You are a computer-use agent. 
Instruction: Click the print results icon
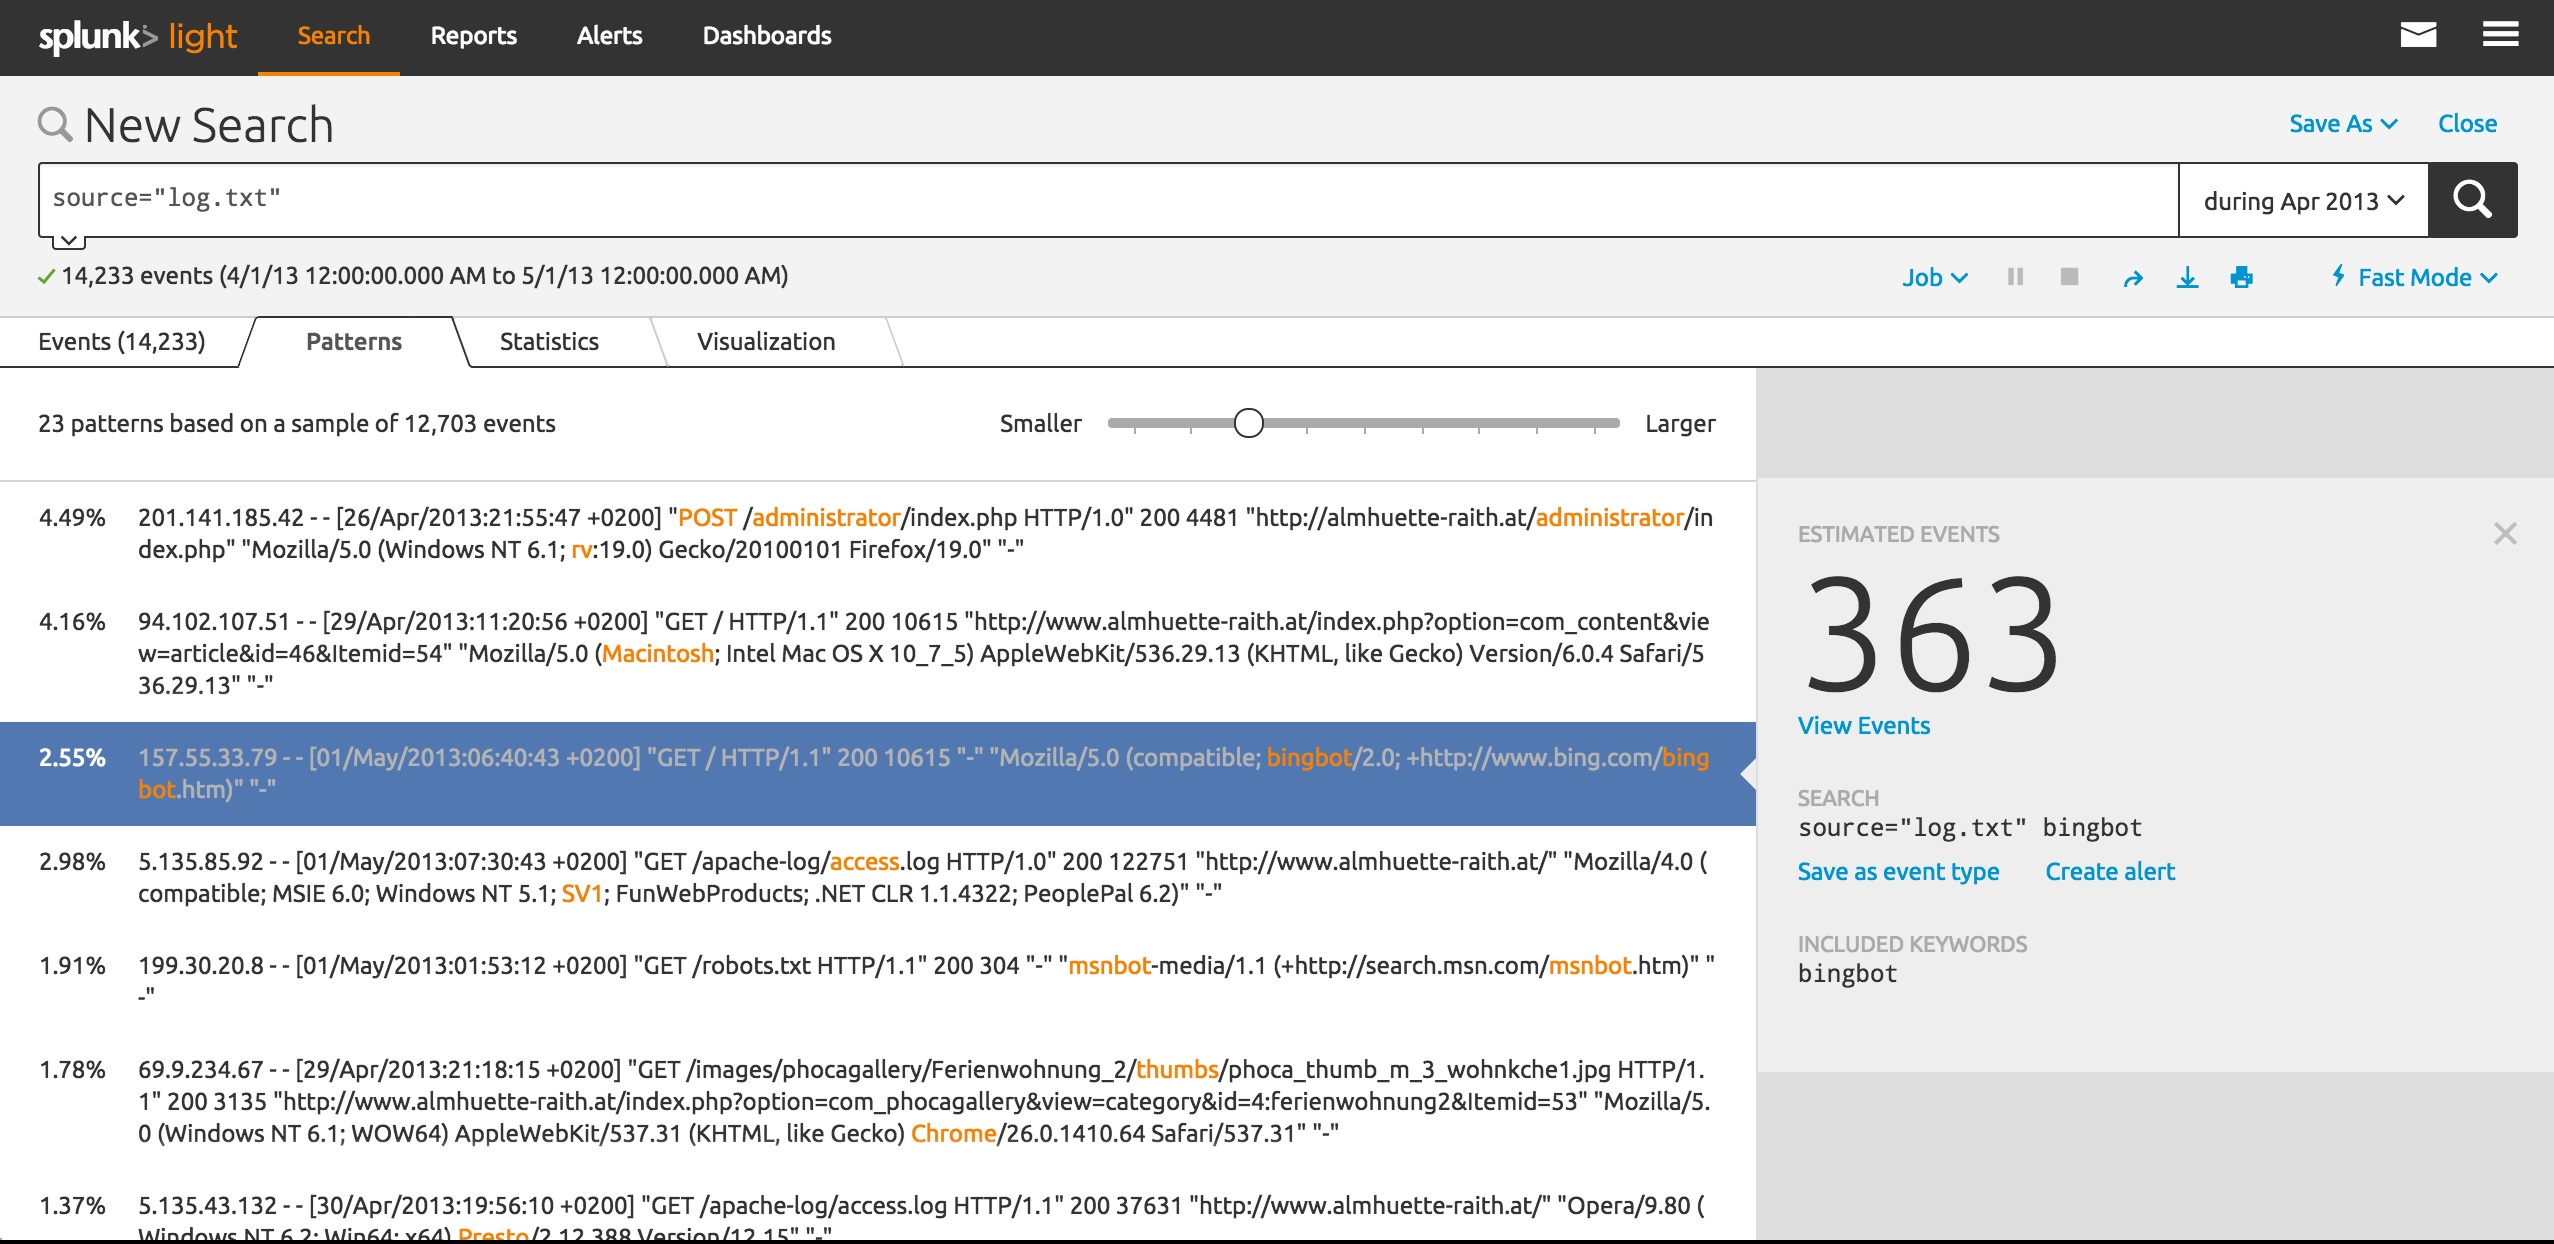coord(2241,278)
